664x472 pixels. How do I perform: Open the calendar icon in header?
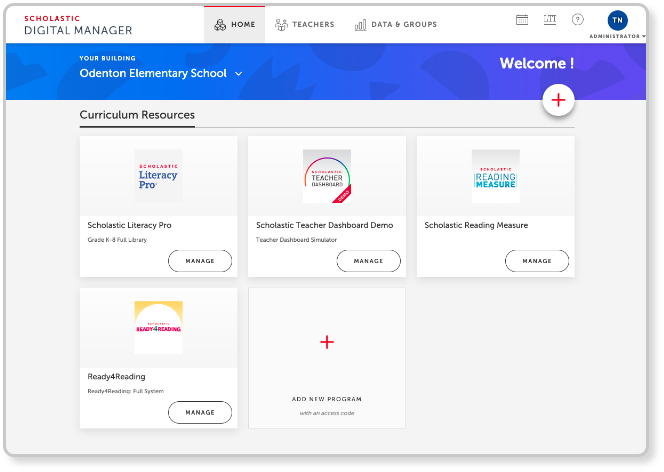coord(522,19)
